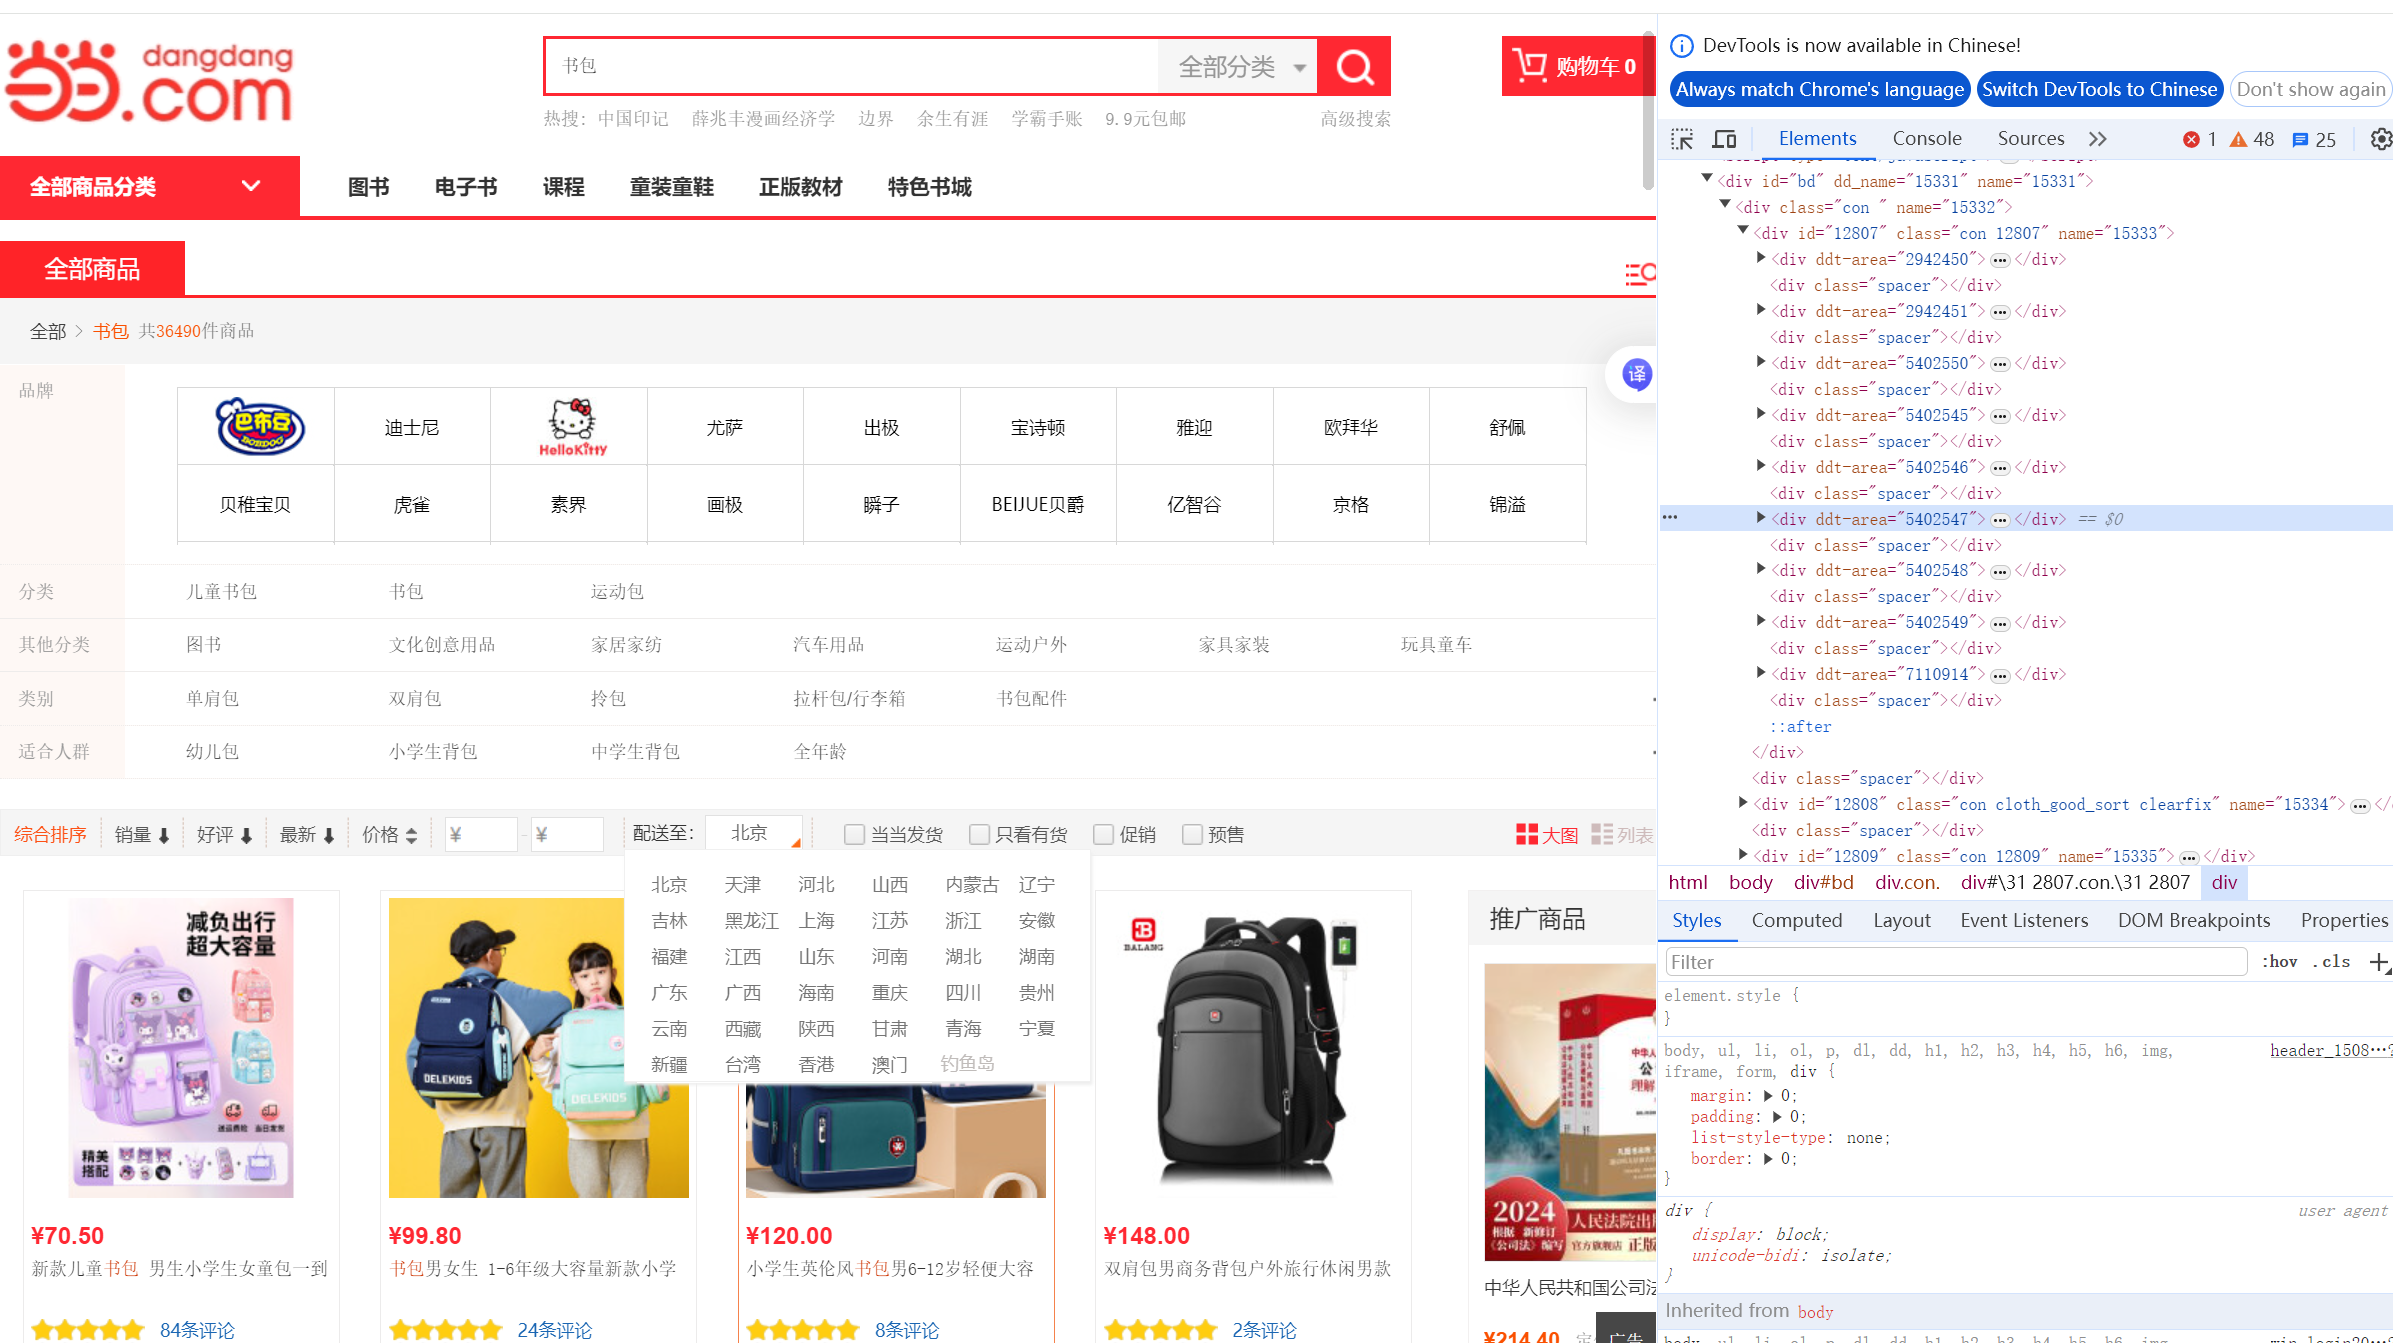The width and height of the screenshot is (2393, 1343).
Task: Expand the ddt-area 5402547 div node
Action: pos(1761,518)
